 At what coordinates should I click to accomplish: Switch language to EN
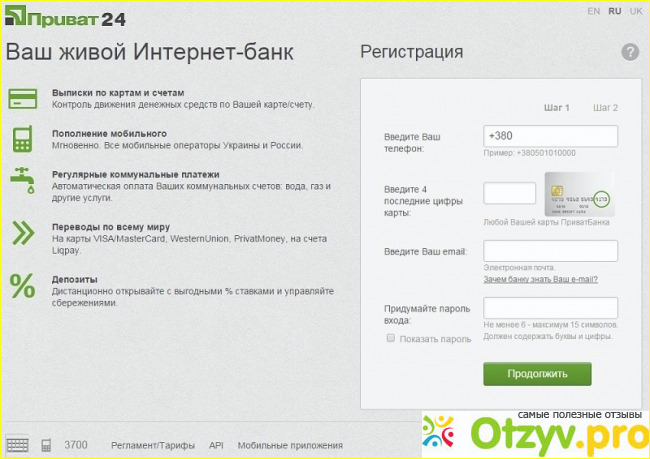click(x=593, y=11)
